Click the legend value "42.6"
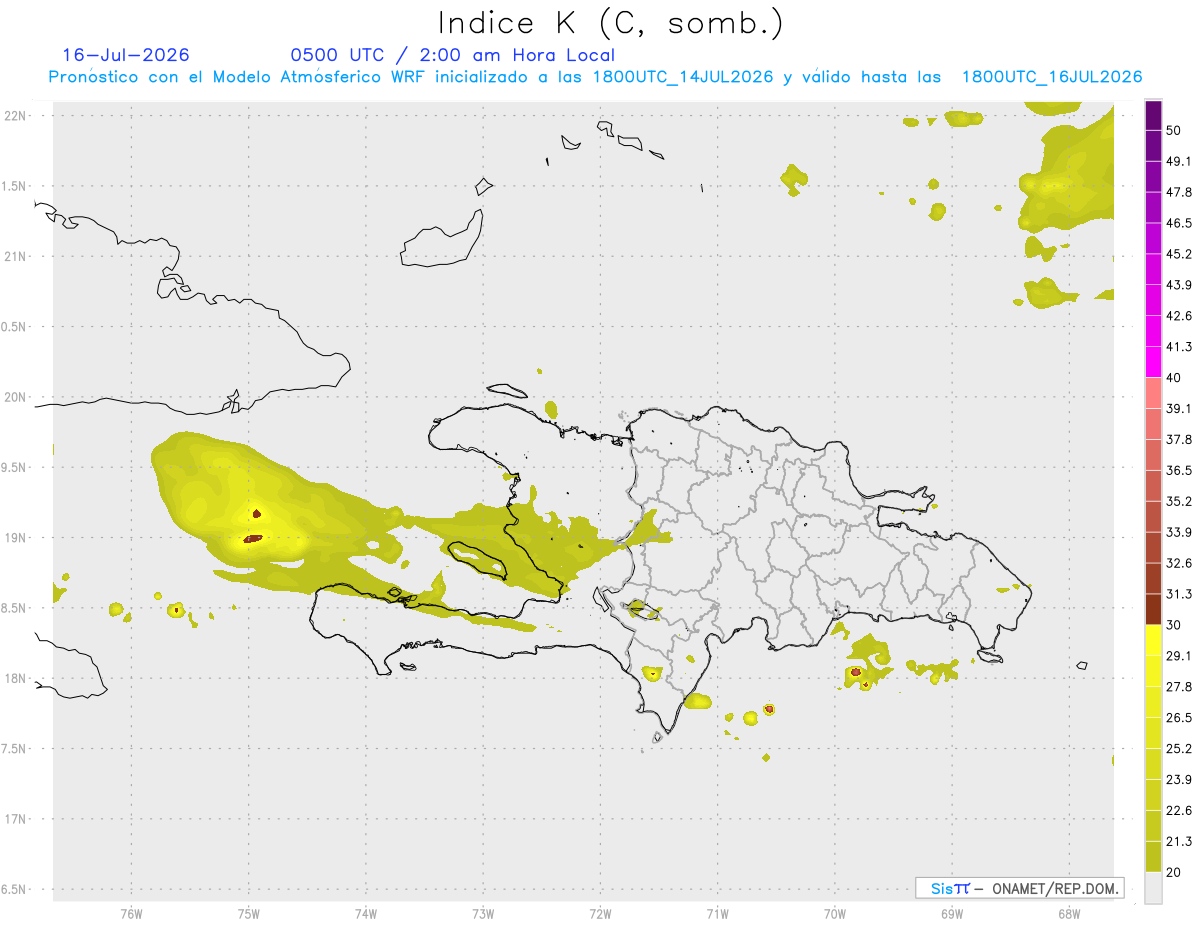This screenshot has width=1200, height=927. [x=1180, y=316]
